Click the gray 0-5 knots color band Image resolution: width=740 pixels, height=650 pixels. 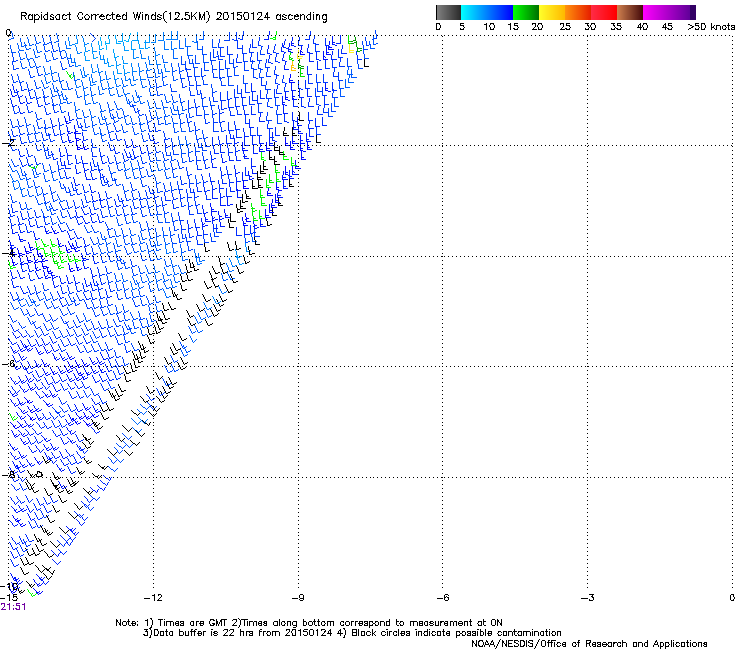point(448,12)
